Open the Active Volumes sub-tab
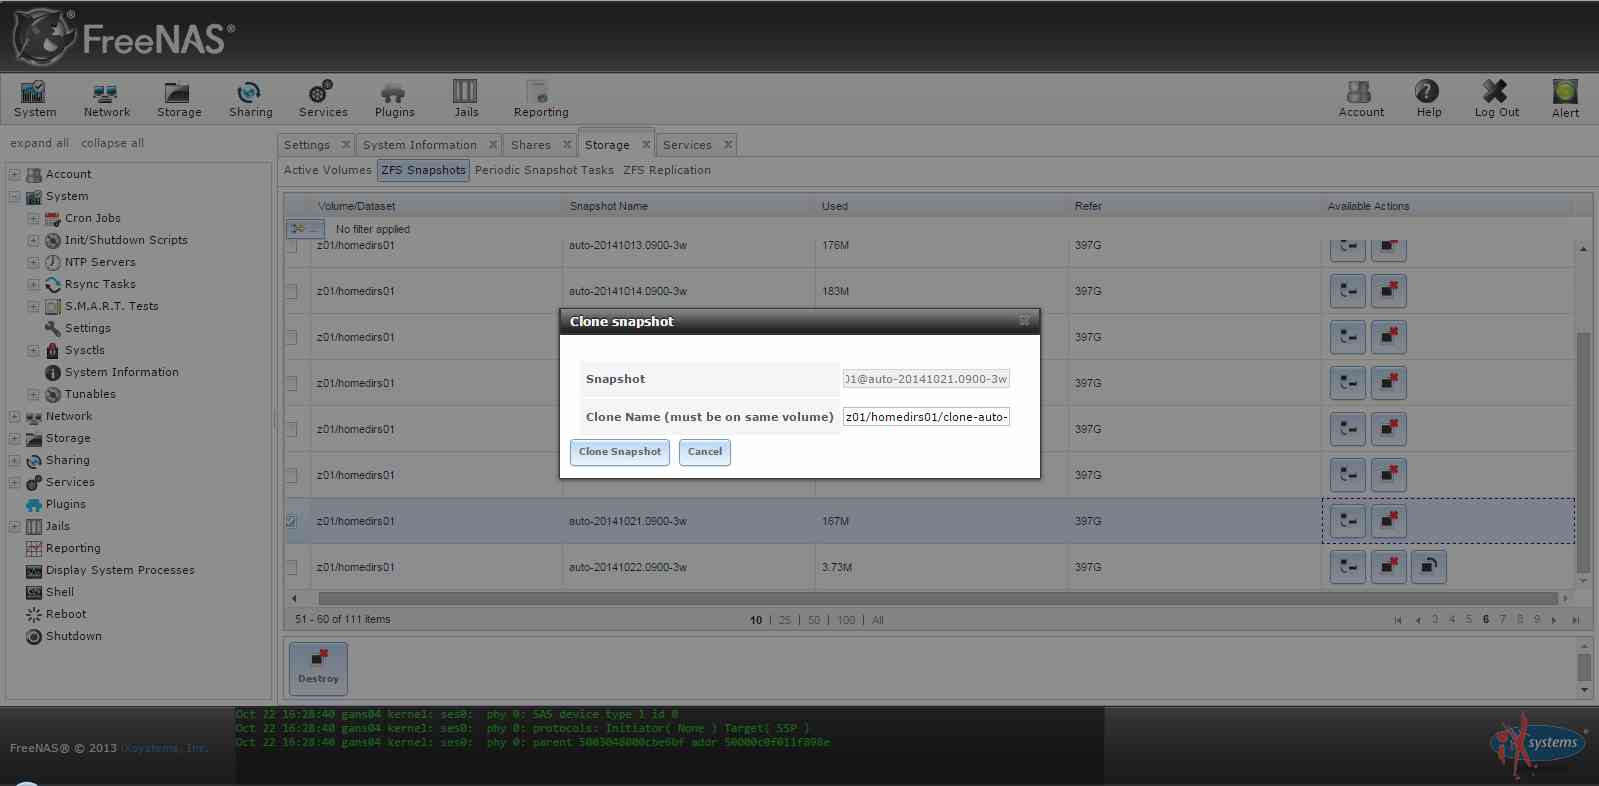1599x786 pixels. [328, 170]
